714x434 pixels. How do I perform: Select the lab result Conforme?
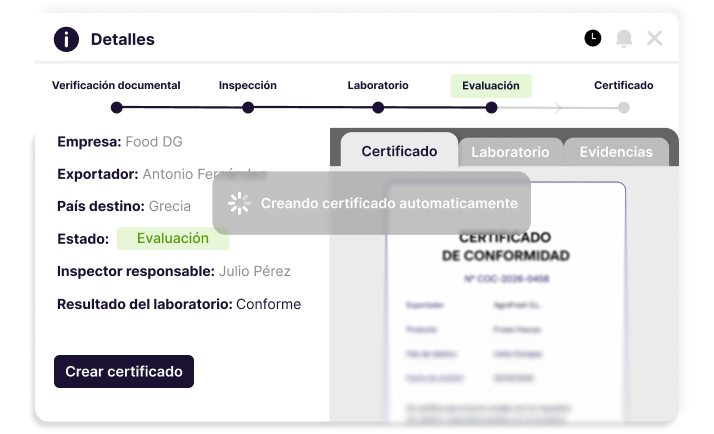268,304
